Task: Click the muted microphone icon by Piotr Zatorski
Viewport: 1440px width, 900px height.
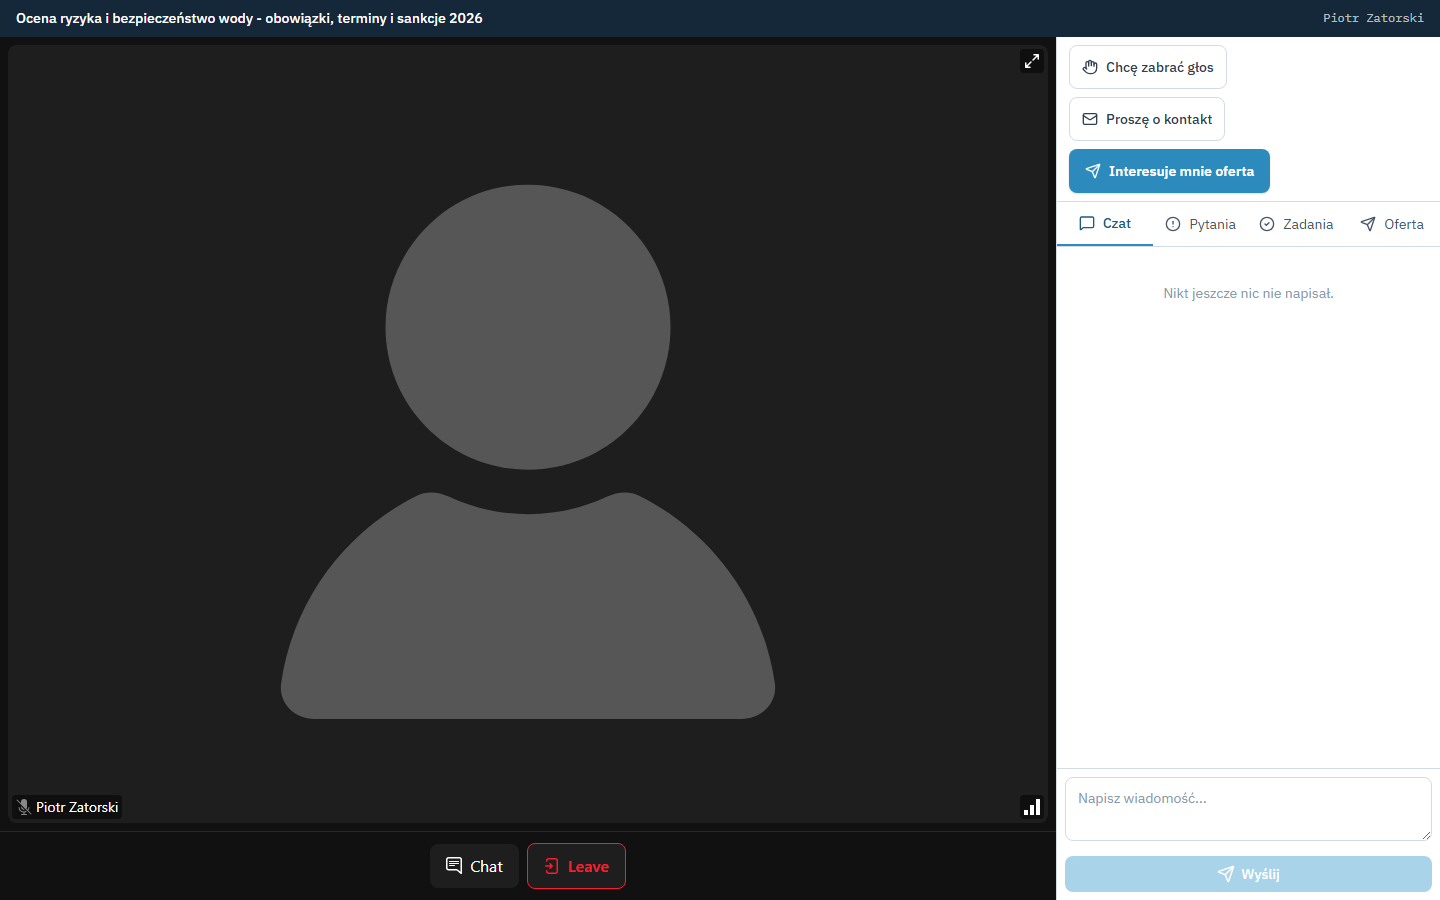Action: [x=24, y=807]
